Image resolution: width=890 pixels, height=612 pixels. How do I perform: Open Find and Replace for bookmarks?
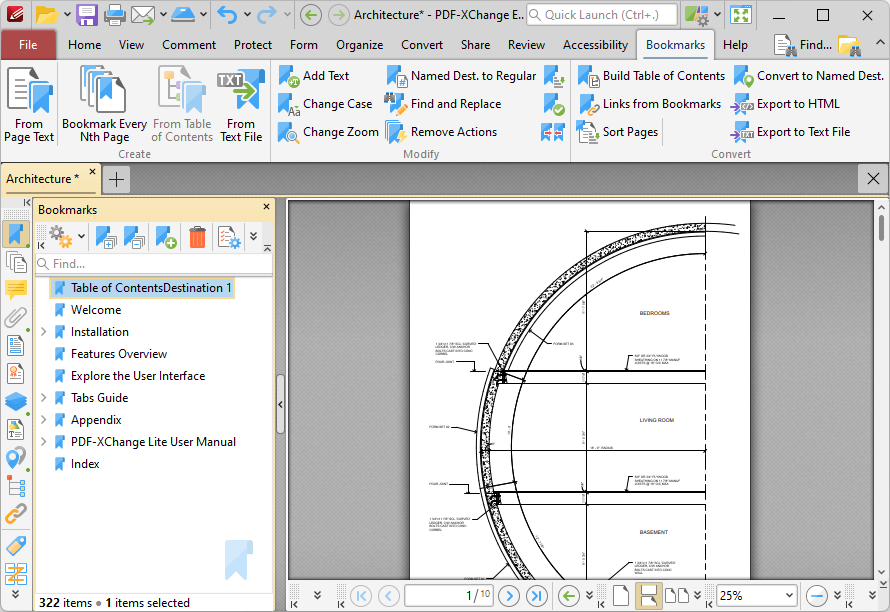click(x=443, y=104)
